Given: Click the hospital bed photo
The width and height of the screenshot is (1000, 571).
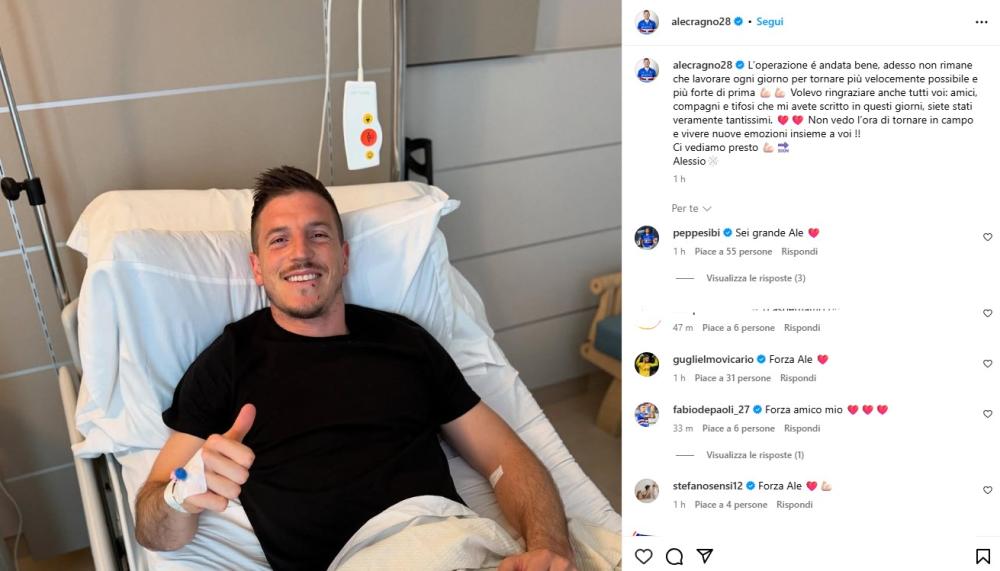Looking at the screenshot, I should coord(311,285).
